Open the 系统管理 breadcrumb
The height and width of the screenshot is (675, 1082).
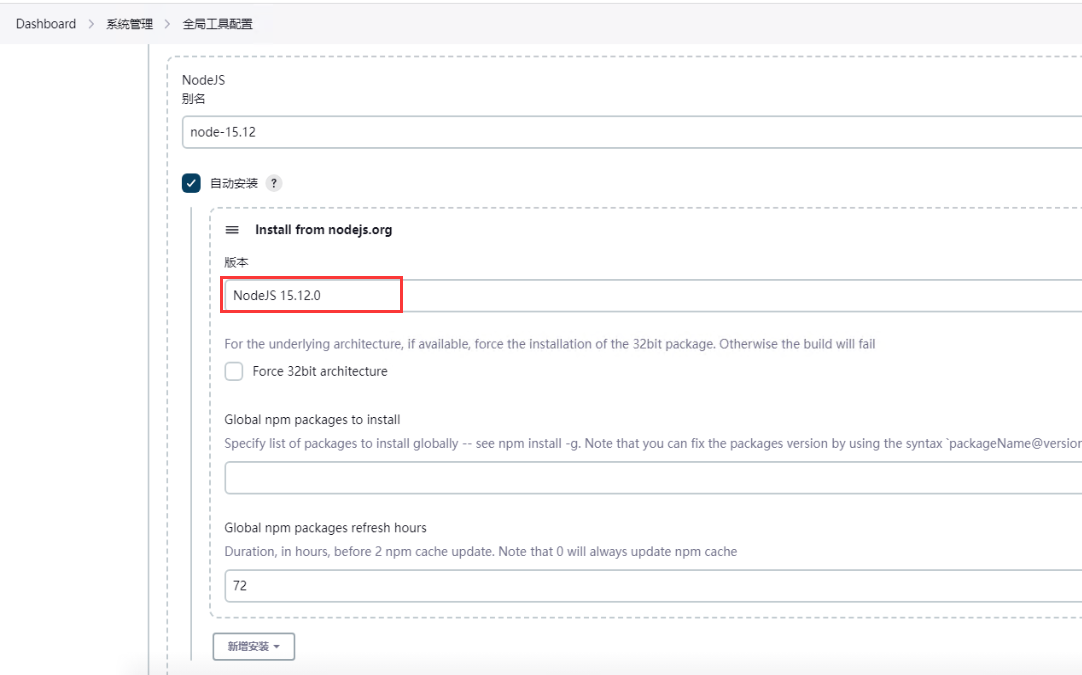pyautogui.click(x=129, y=24)
